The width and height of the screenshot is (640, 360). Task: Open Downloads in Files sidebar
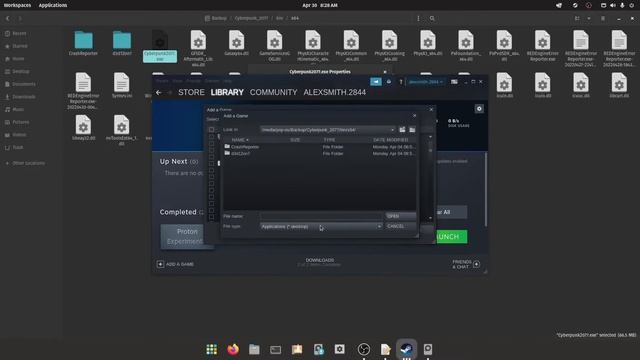(x=24, y=97)
